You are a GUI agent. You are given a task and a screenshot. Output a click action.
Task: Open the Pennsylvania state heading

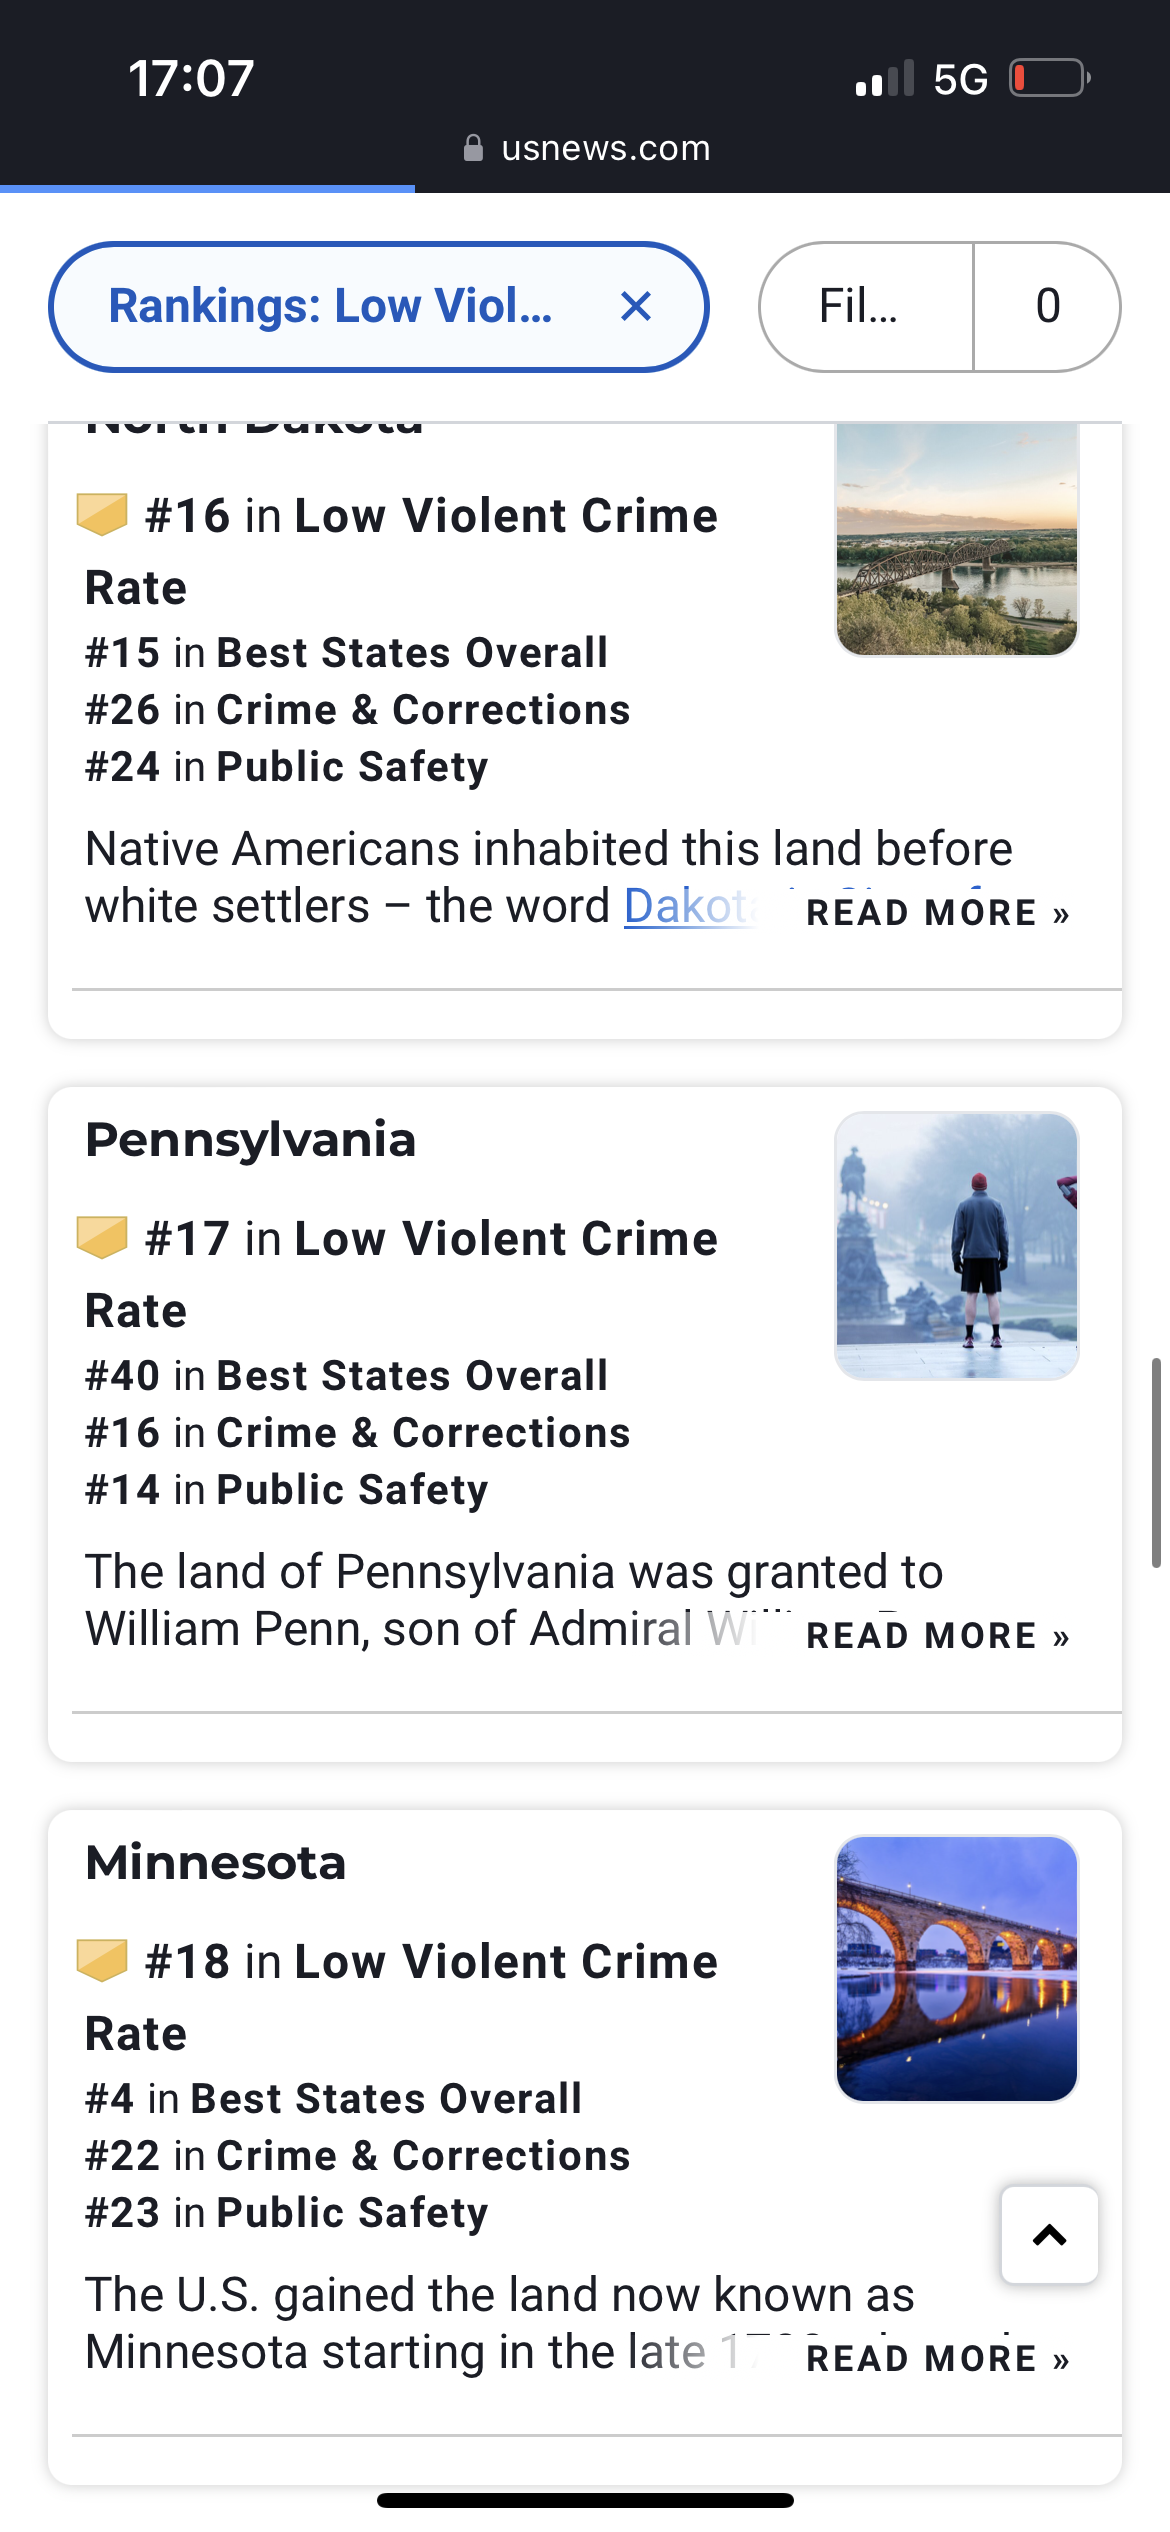[250, 1140]
